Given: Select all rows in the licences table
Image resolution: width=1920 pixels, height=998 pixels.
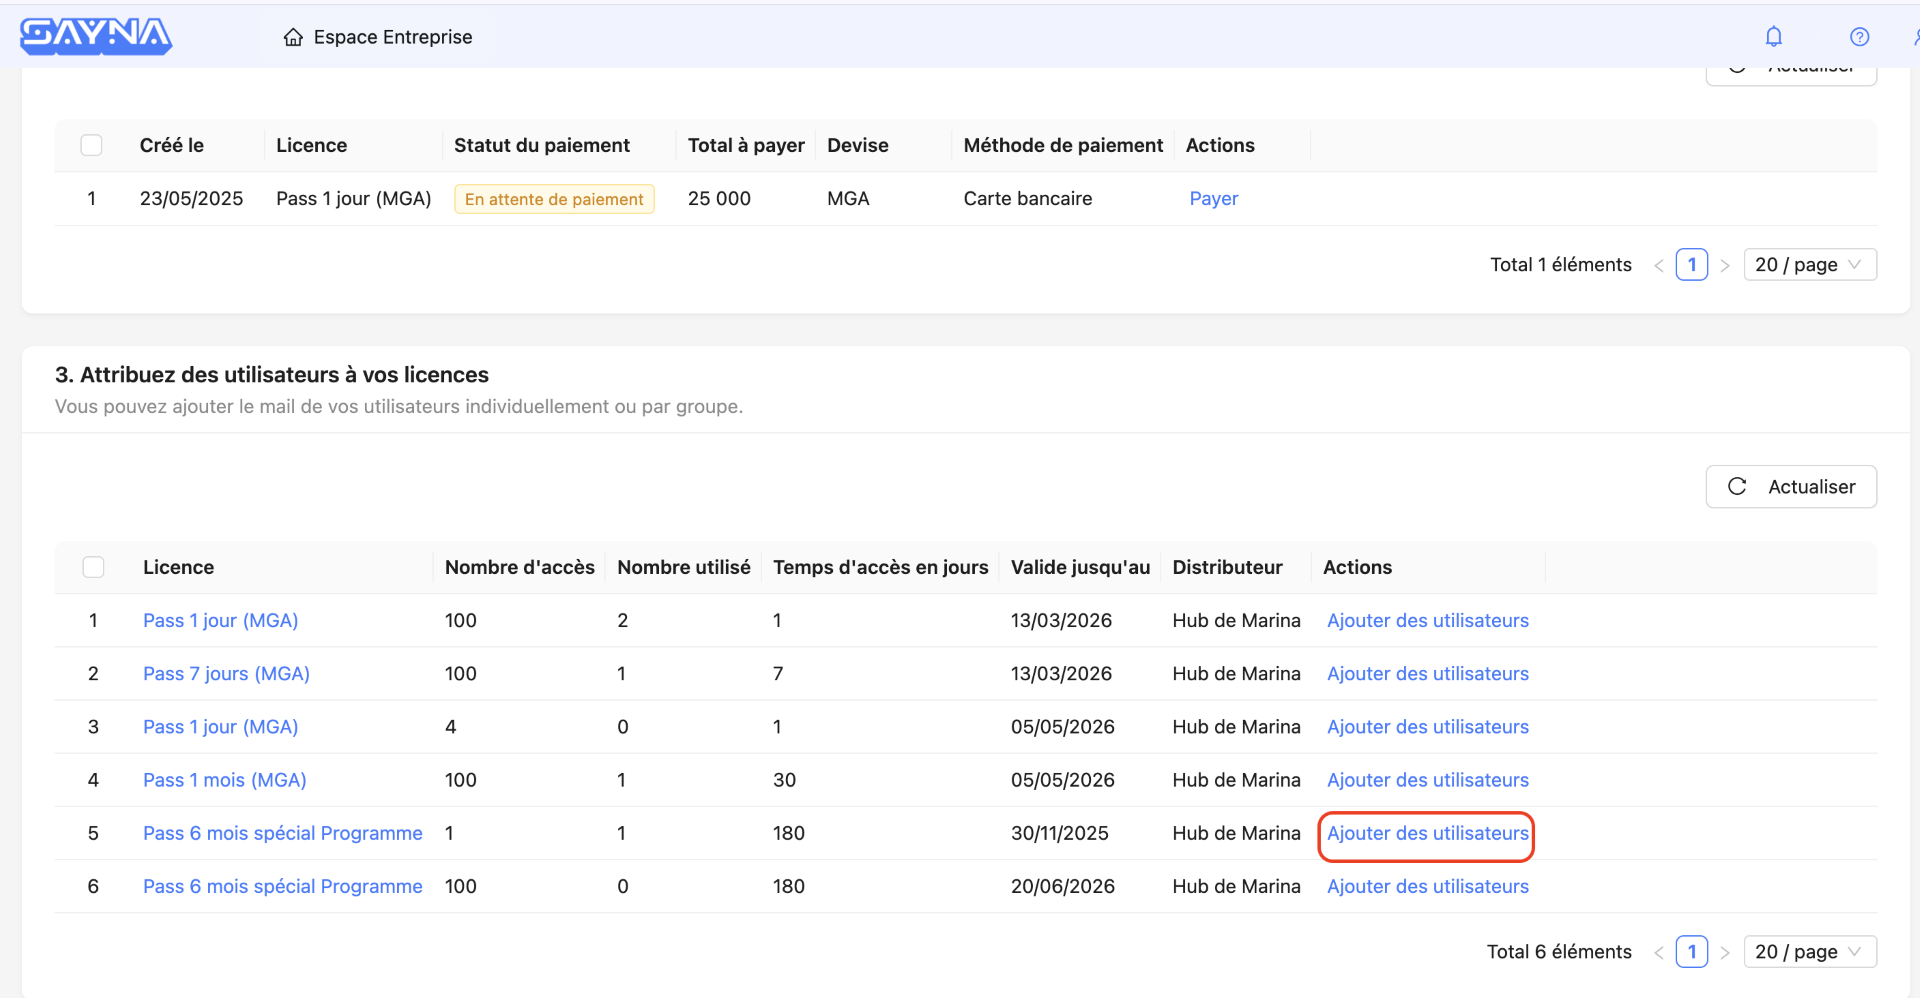Looking at the screenshot, I should coord(93,567).
